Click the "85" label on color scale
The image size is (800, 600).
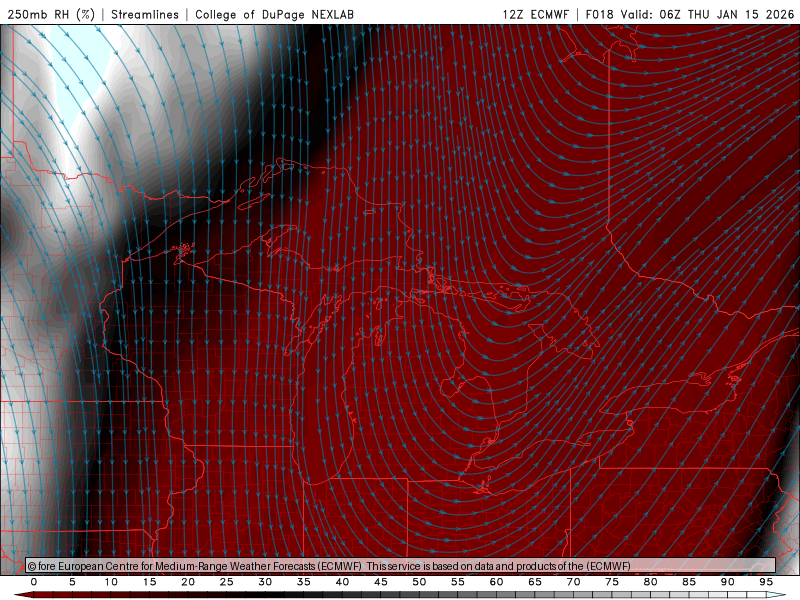[x=689, y=582]
